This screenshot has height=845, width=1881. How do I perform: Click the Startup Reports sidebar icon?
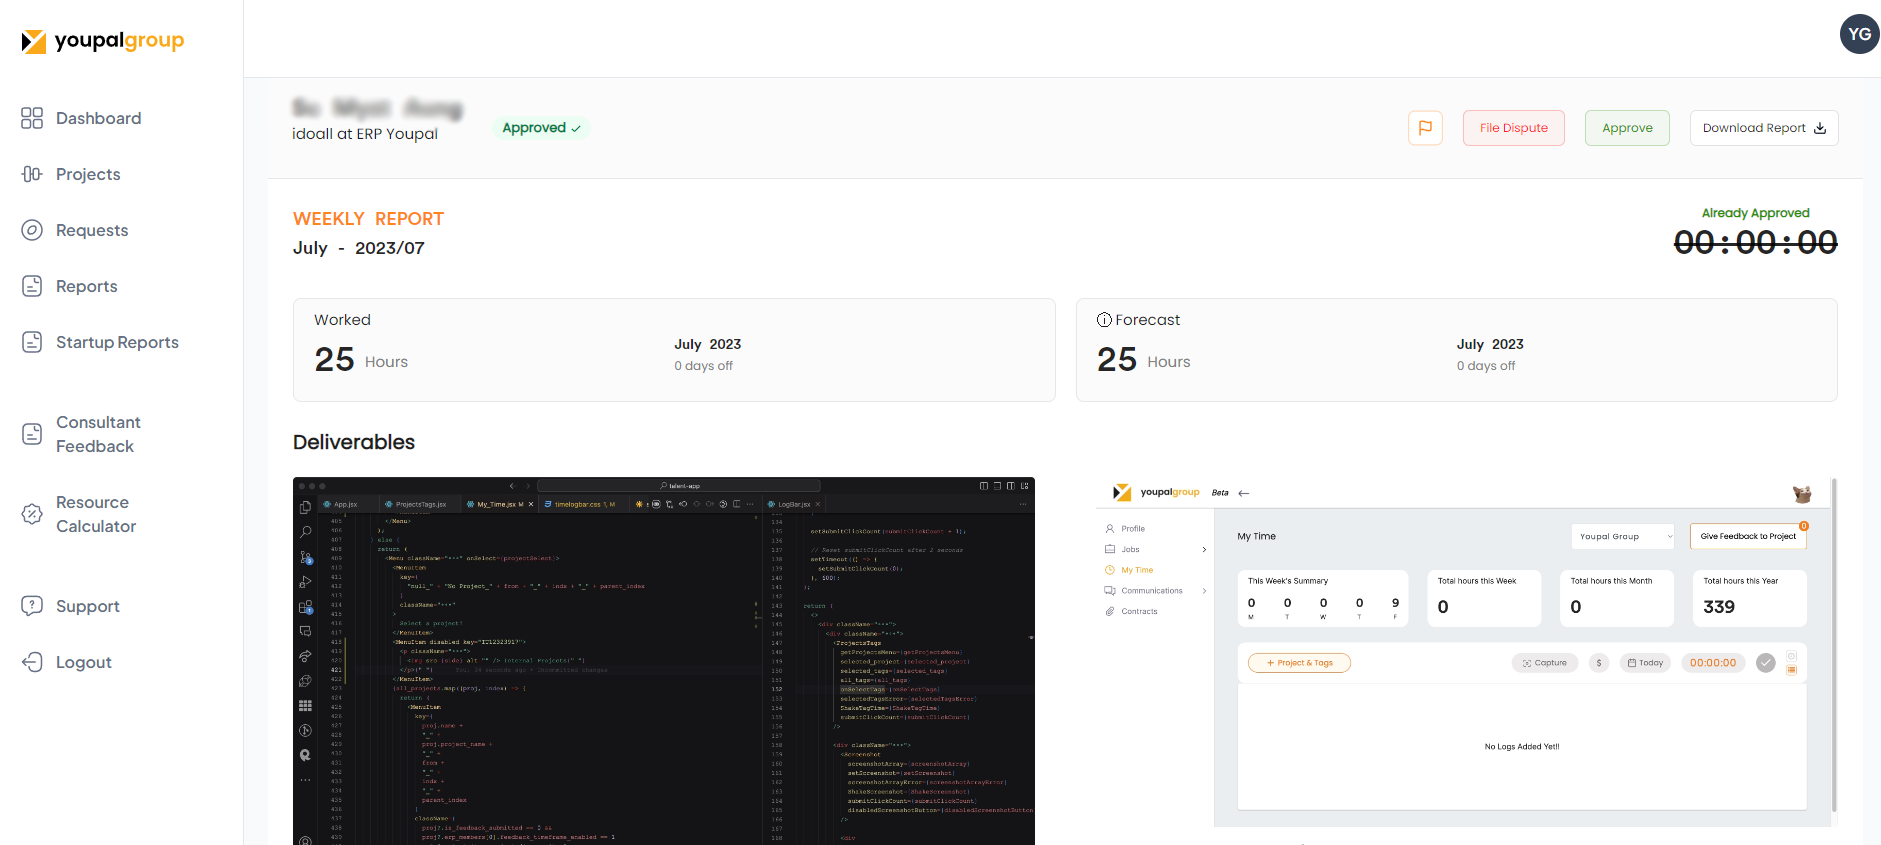pyautogui.click(x=32, y=342)
